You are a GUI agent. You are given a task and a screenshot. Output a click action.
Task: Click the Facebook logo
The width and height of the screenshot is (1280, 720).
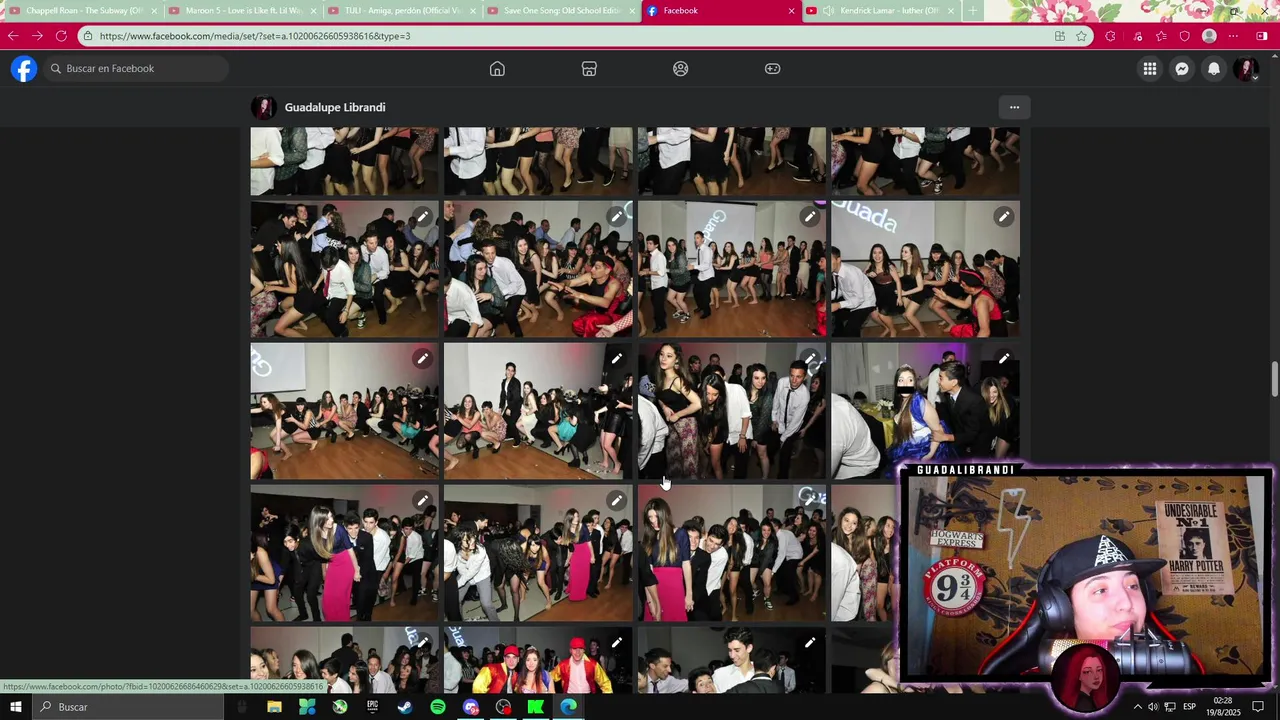(x=24, y=69)
